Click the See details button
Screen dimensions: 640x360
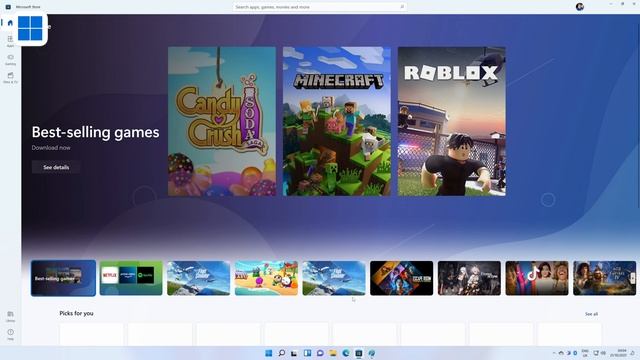(56, 167)
